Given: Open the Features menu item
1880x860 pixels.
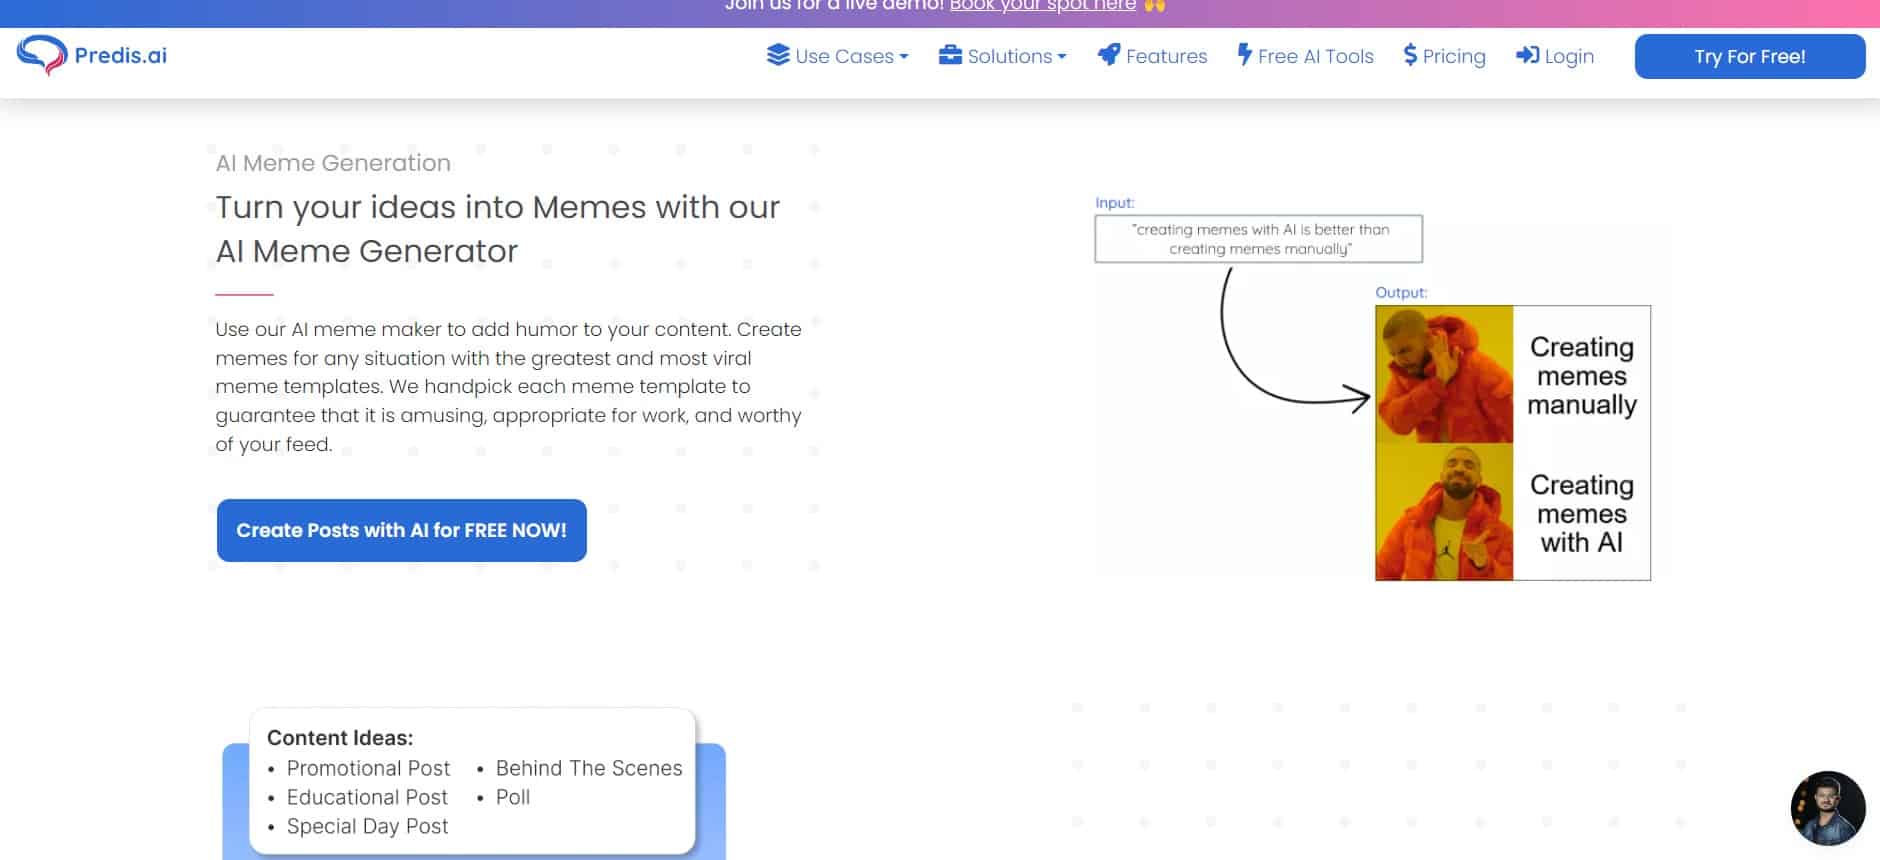Looking at the screenshot, I should [1166, 56].
